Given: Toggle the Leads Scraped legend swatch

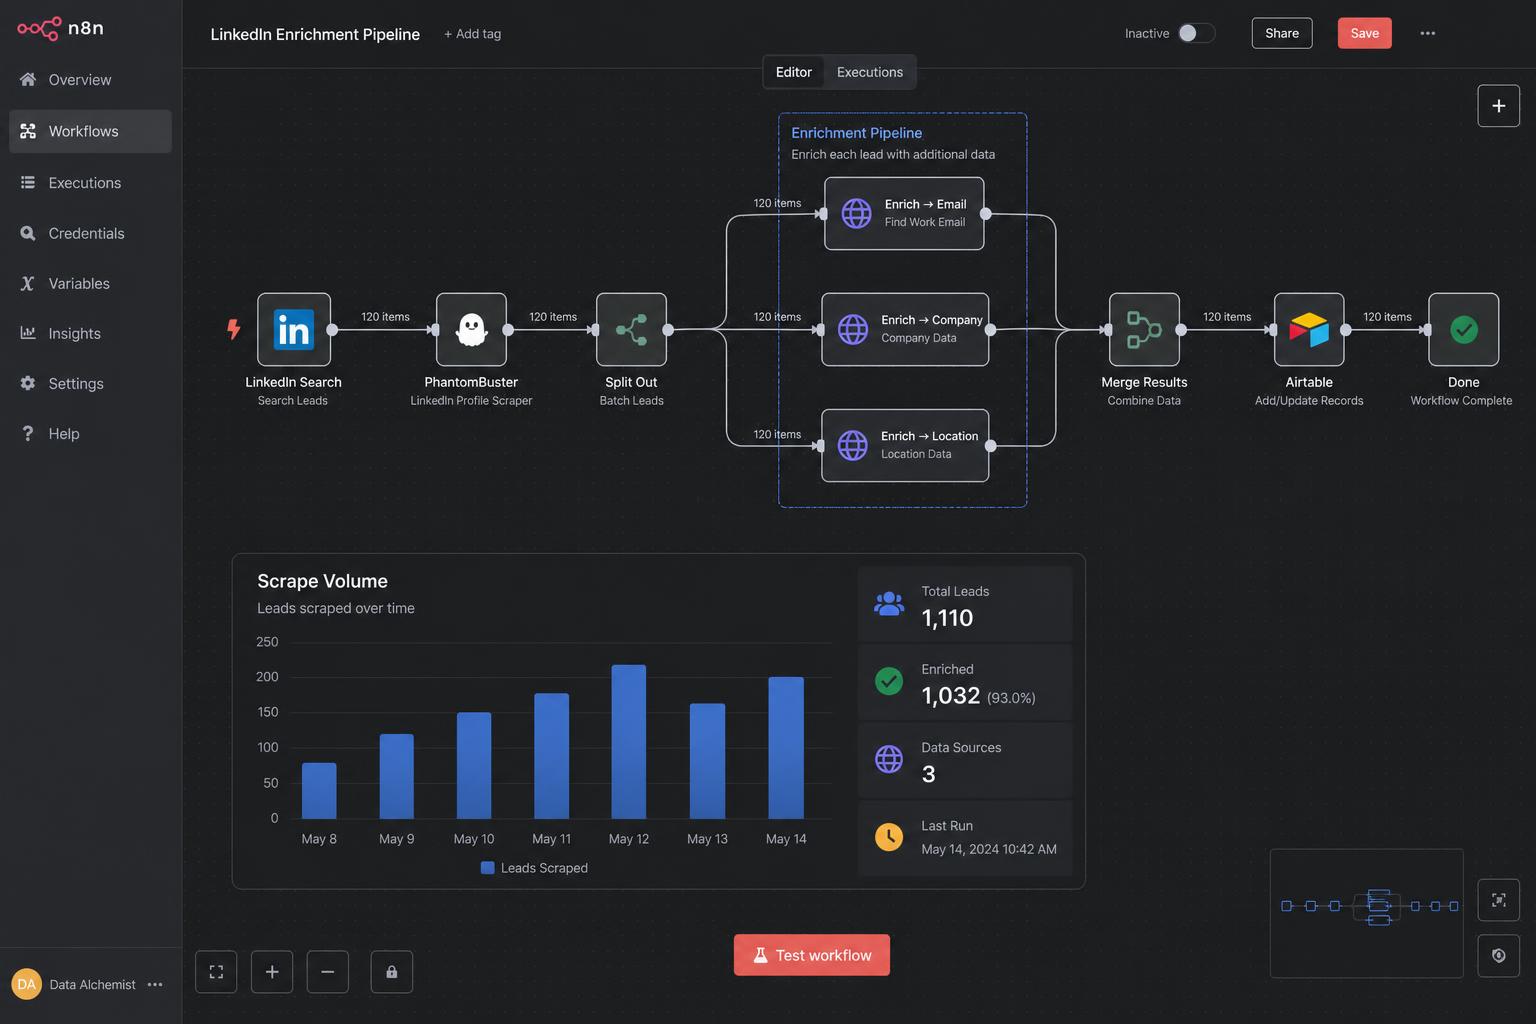Looking at the screenshot, I should tap(488, 868).
